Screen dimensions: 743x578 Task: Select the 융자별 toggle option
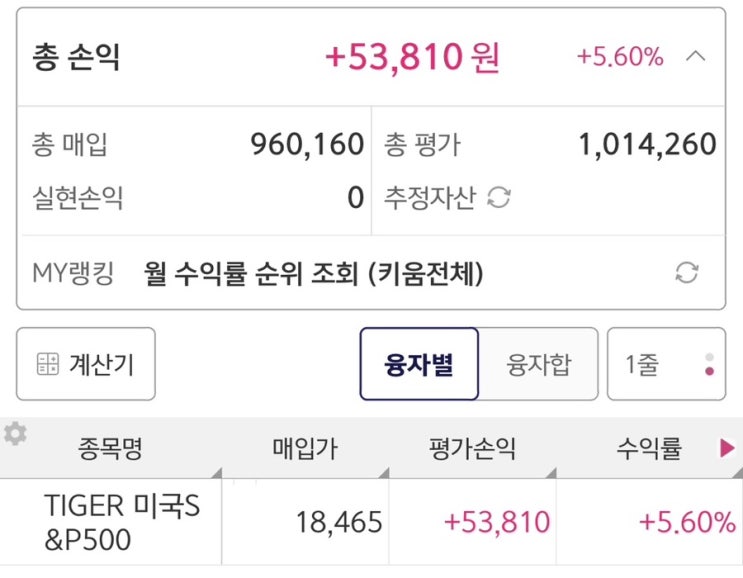(420, 364)
